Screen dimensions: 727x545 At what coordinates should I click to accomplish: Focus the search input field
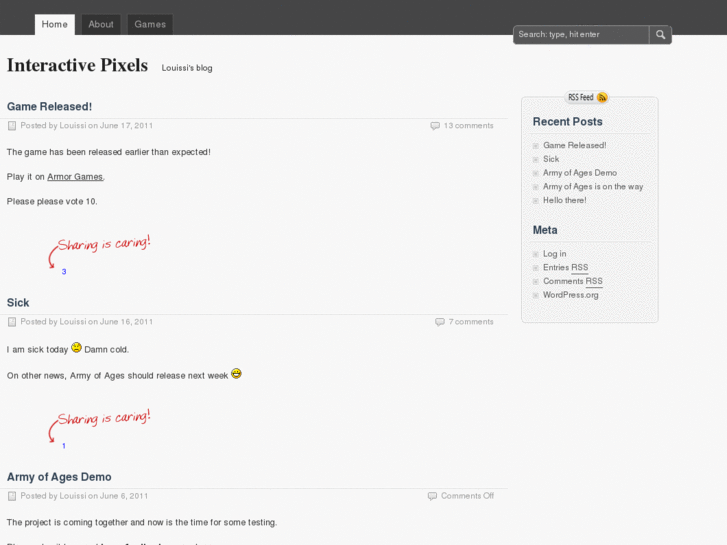point(581,35)
